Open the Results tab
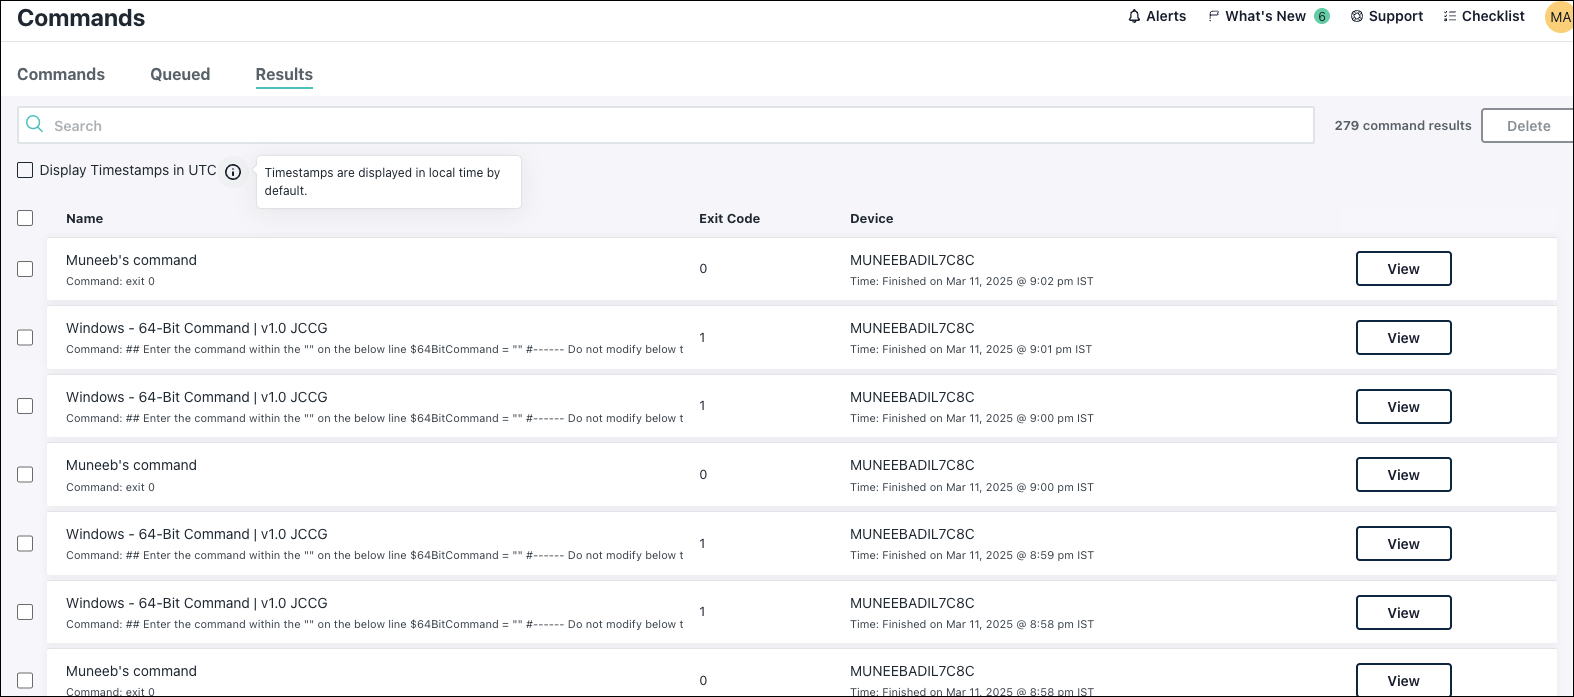This screenshot has width=1574, height=697. tap(284, 74)
